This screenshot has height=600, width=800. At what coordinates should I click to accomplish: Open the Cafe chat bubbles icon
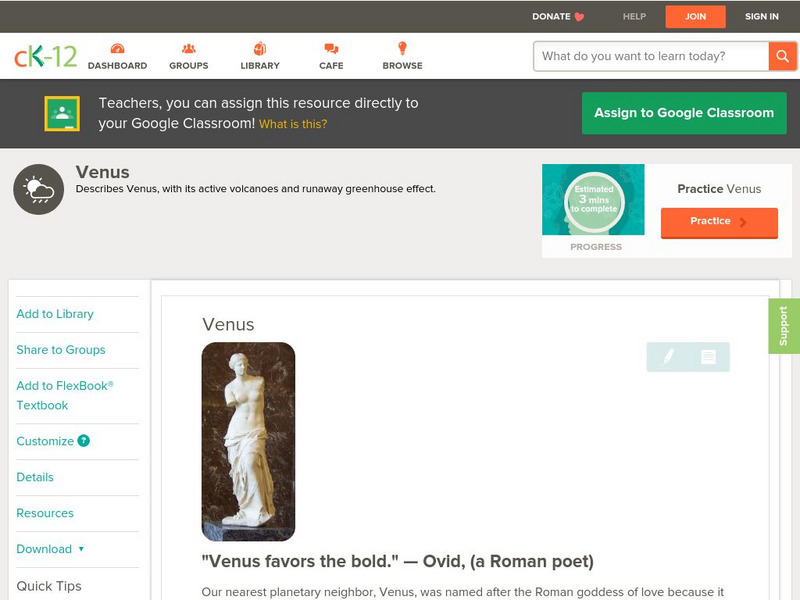pos(331,48)
